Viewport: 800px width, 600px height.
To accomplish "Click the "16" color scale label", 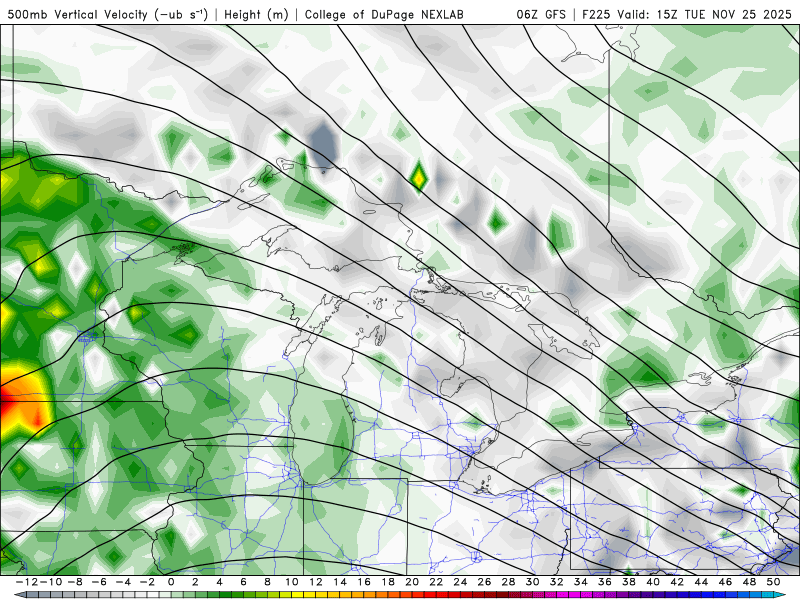I will click(x=364, y=582).
